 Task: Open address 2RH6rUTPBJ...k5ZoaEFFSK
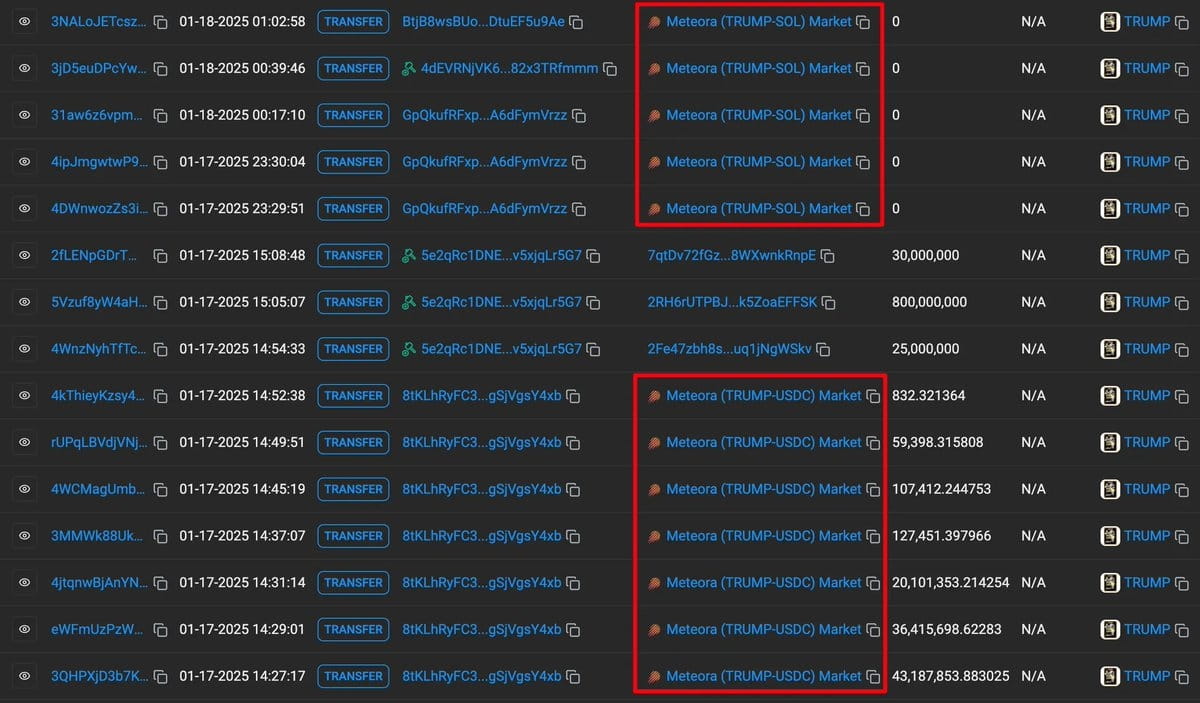pos(733,302)
